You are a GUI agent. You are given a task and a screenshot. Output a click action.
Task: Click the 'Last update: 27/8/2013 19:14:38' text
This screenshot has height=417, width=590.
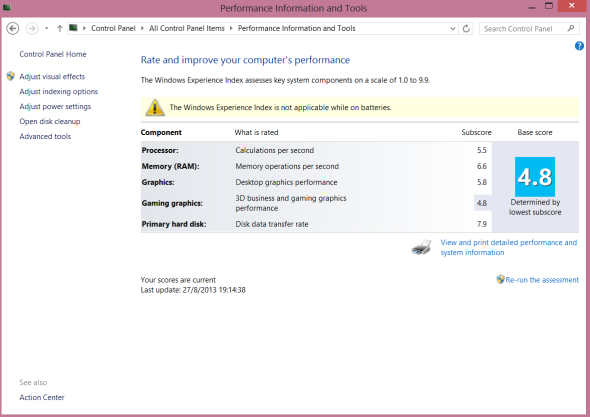click(x=193, y=290)
